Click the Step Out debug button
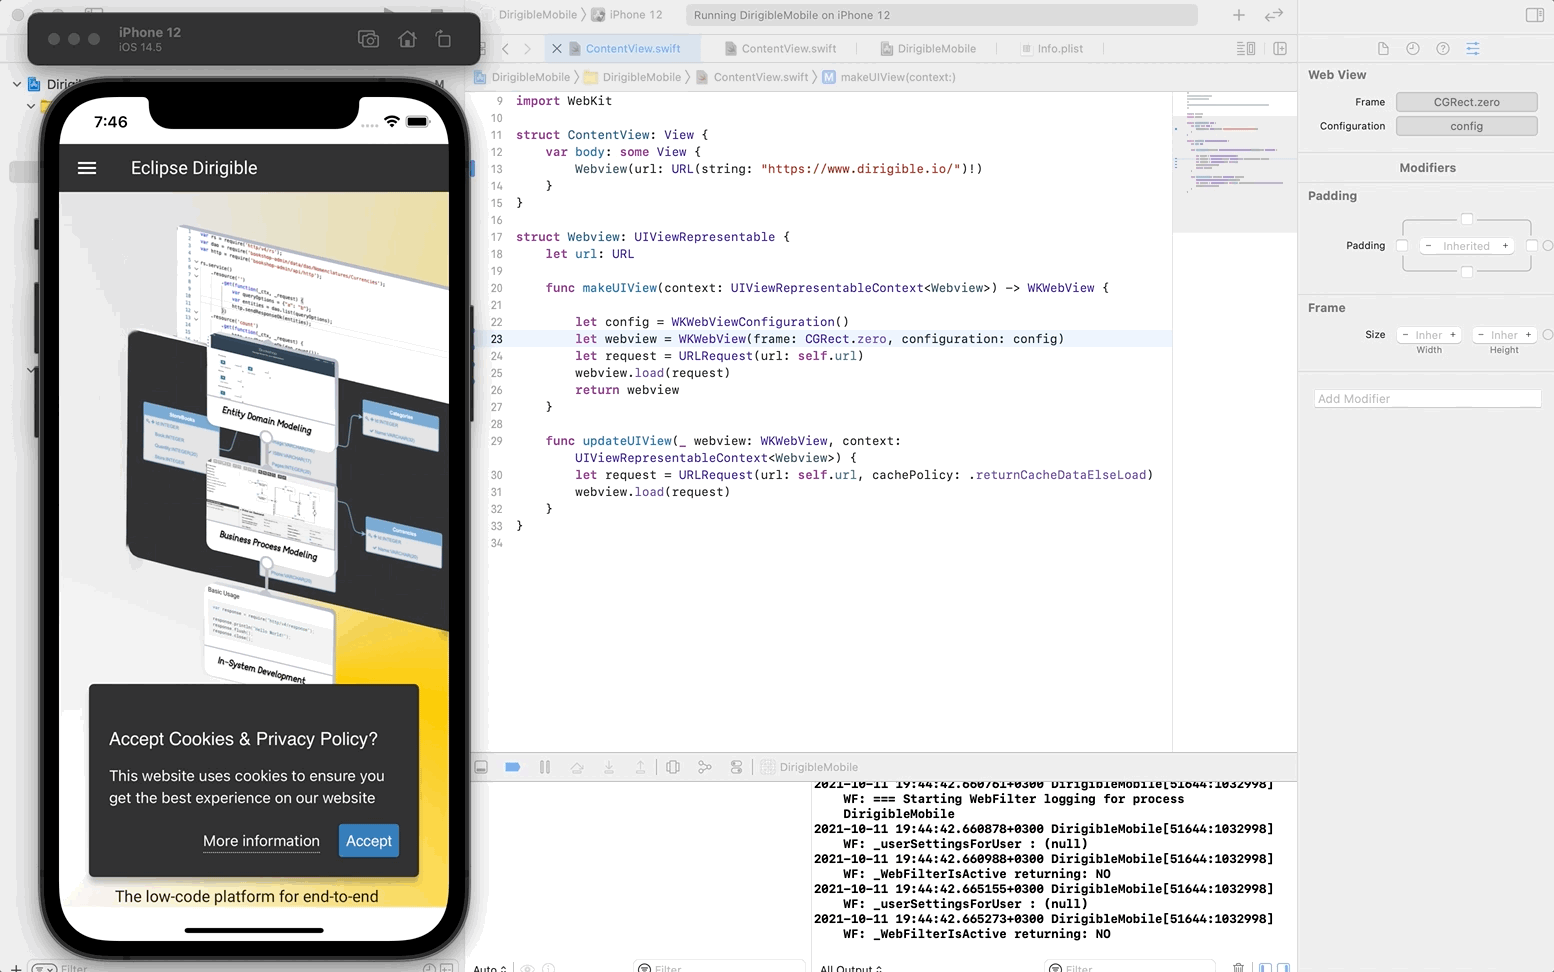This screenshot has width=1554, height=972. pos(640,767)
